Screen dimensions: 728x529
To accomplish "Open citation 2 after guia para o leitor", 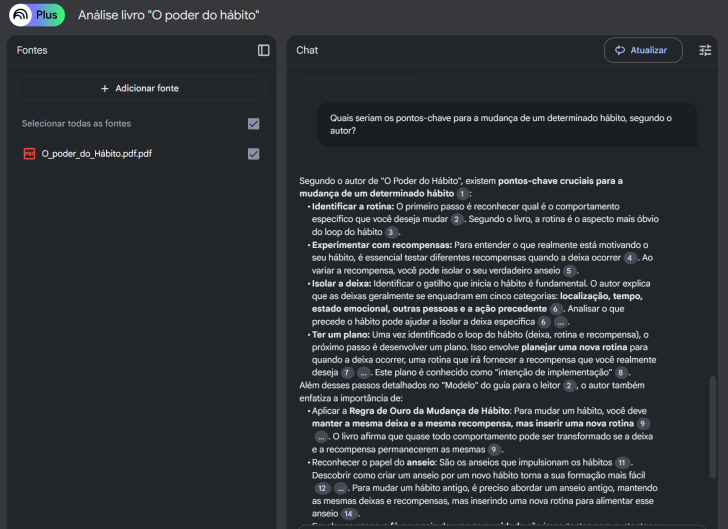I will [569, 385].
